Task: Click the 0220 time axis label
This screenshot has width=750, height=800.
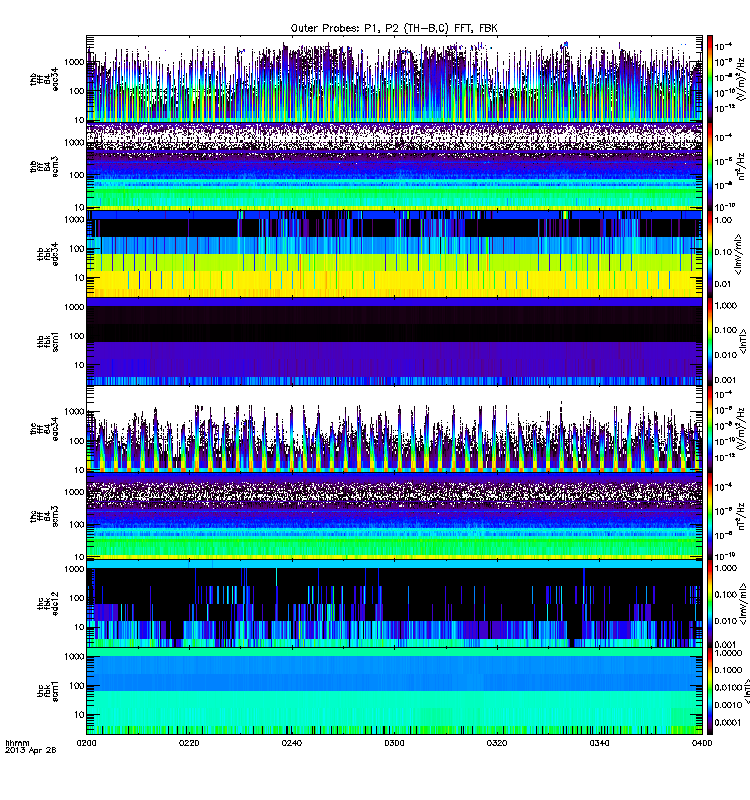Action: click(189, 743)
